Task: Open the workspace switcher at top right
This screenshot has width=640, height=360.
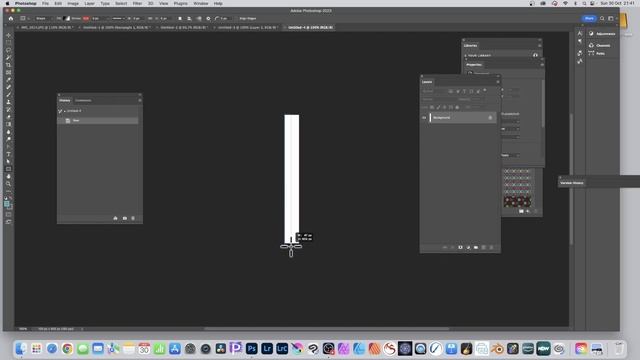Action: coord(611,18)
